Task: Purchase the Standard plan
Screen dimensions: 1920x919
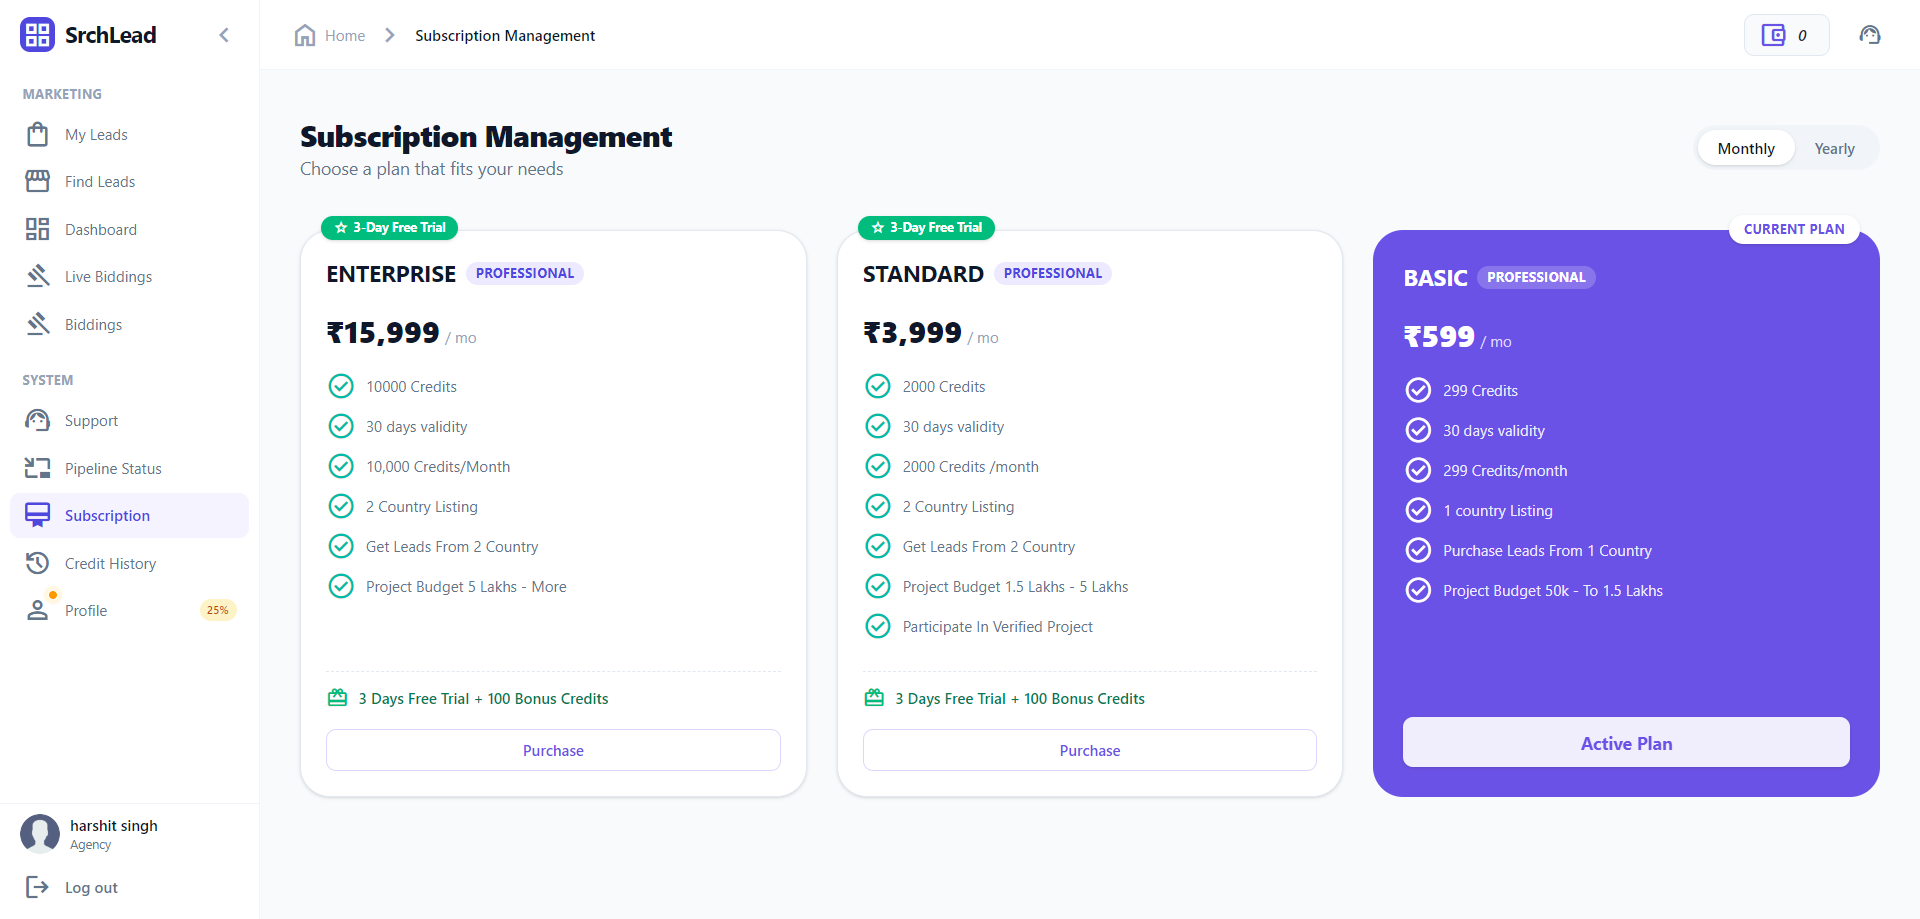Action: [1090, 750]
